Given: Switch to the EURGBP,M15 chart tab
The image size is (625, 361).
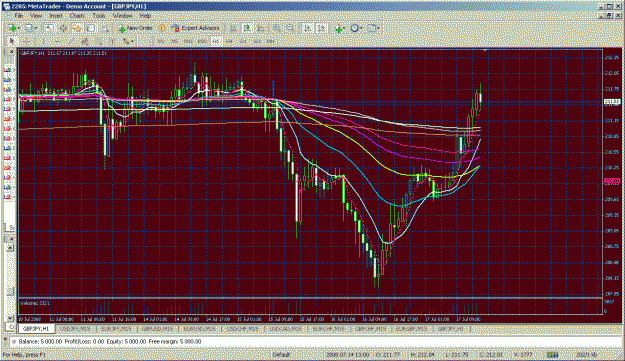Looking at the screenshot, I should pos(411,329).
